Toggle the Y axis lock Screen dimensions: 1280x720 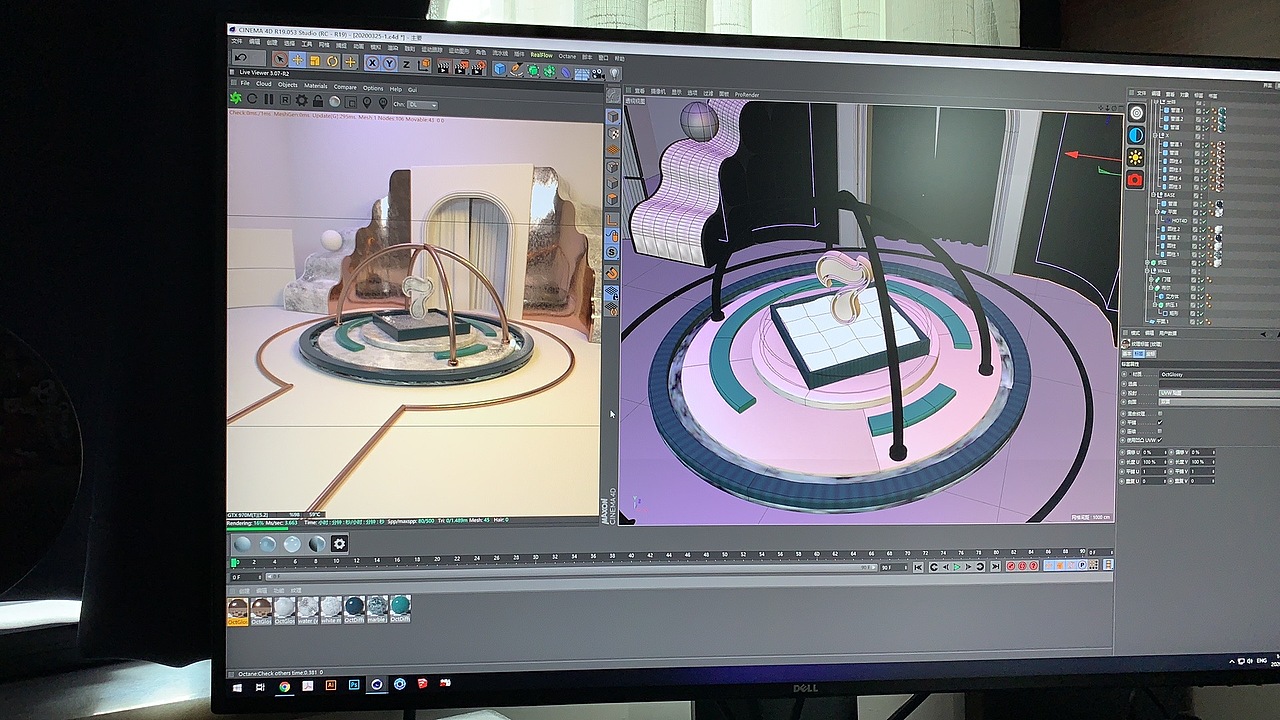pyautogui.click(x=389, y=63)
